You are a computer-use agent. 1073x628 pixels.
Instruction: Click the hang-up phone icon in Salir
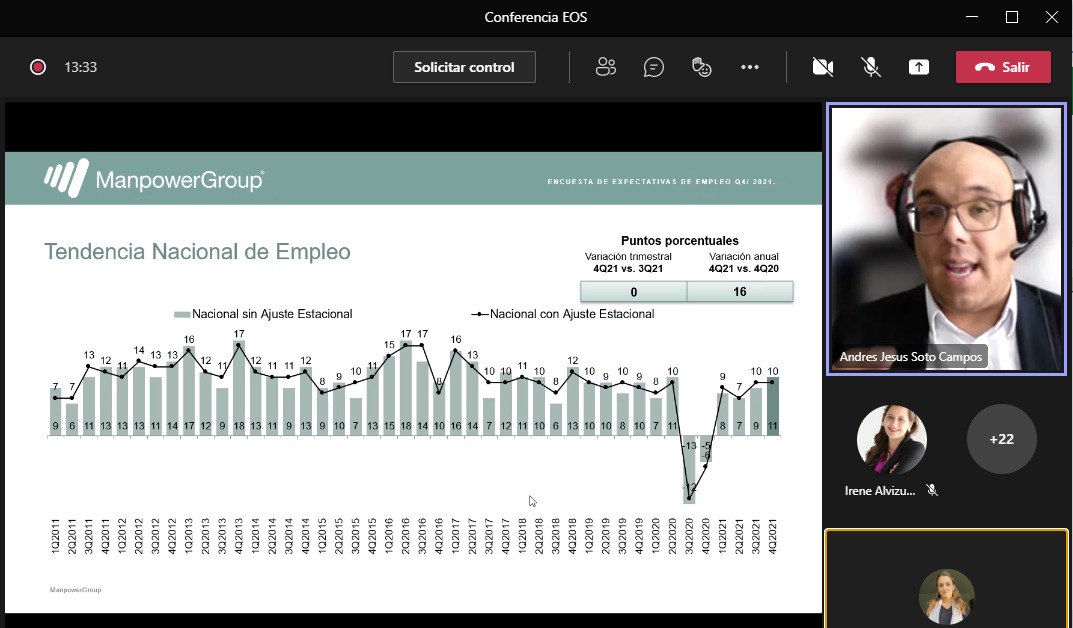[984, 67]
